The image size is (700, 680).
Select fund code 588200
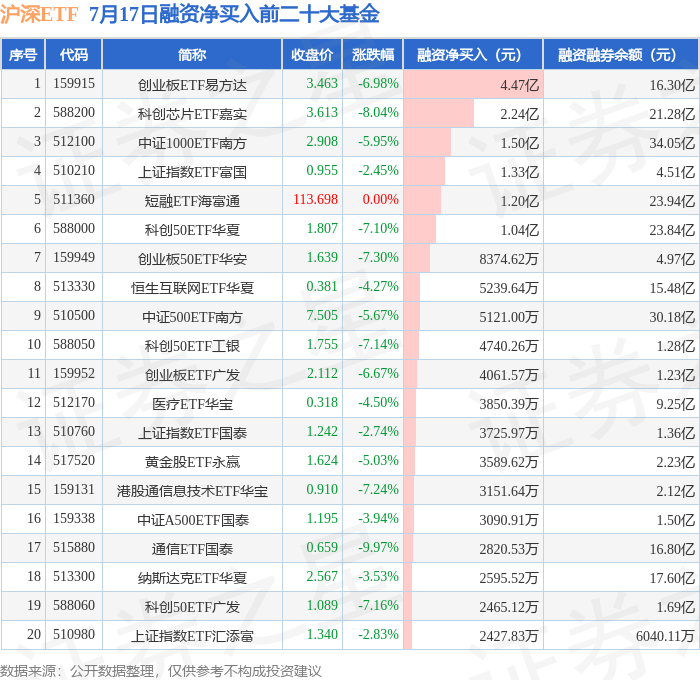coord(74,113)
